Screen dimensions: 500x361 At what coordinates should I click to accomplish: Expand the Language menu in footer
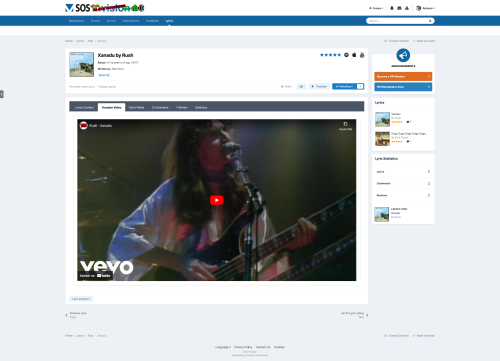pyautogui.click(x=223, y=347)
